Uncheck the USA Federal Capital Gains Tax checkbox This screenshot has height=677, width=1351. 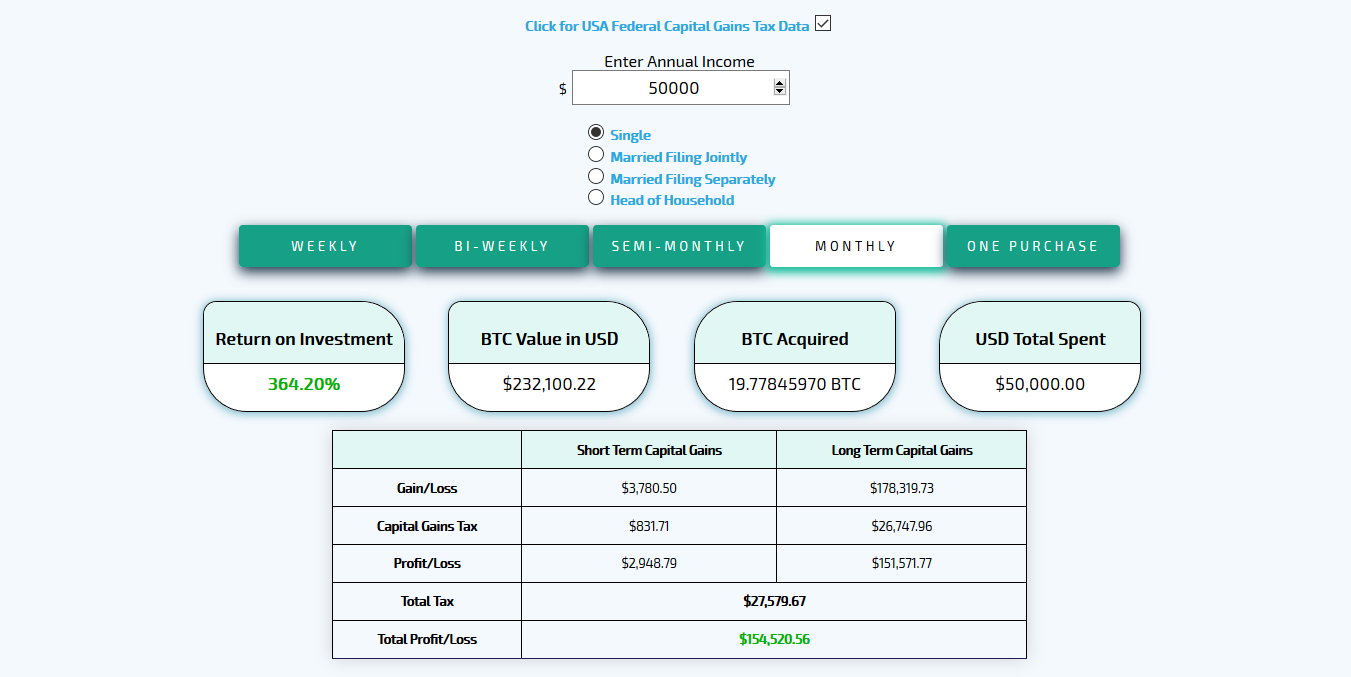(823, 24)
